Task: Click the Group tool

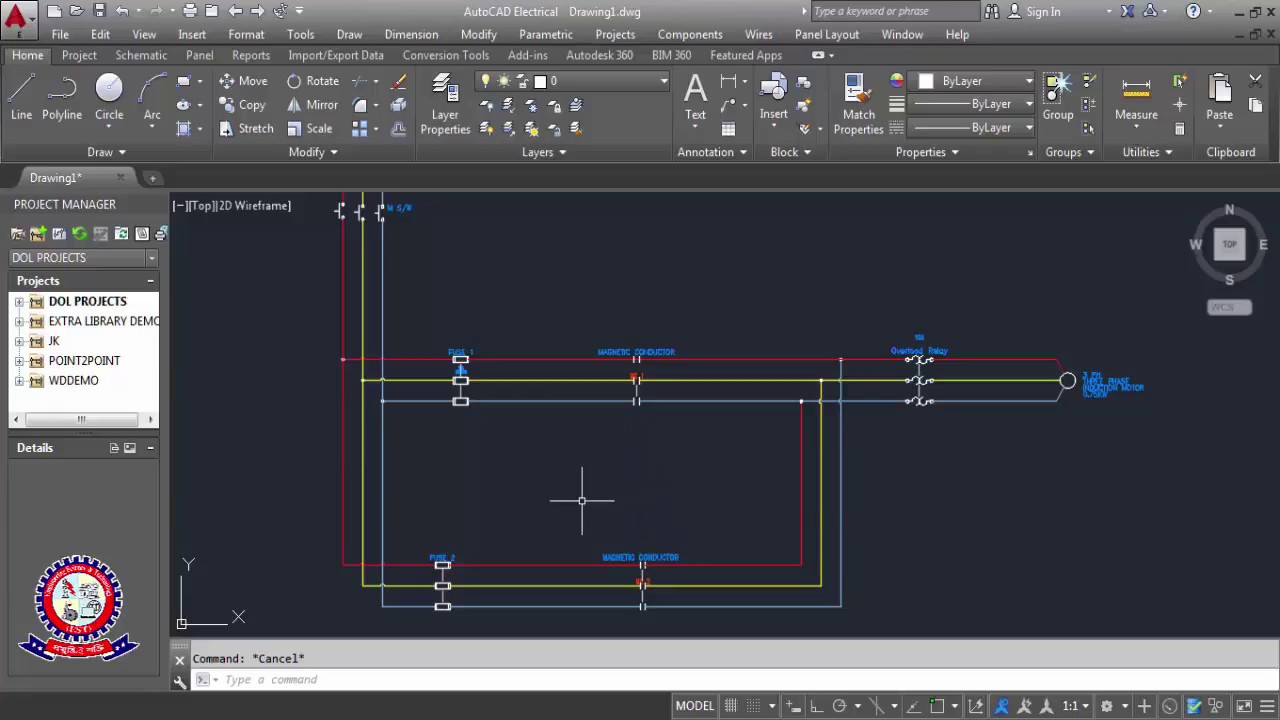Action: coord(1058,98)
